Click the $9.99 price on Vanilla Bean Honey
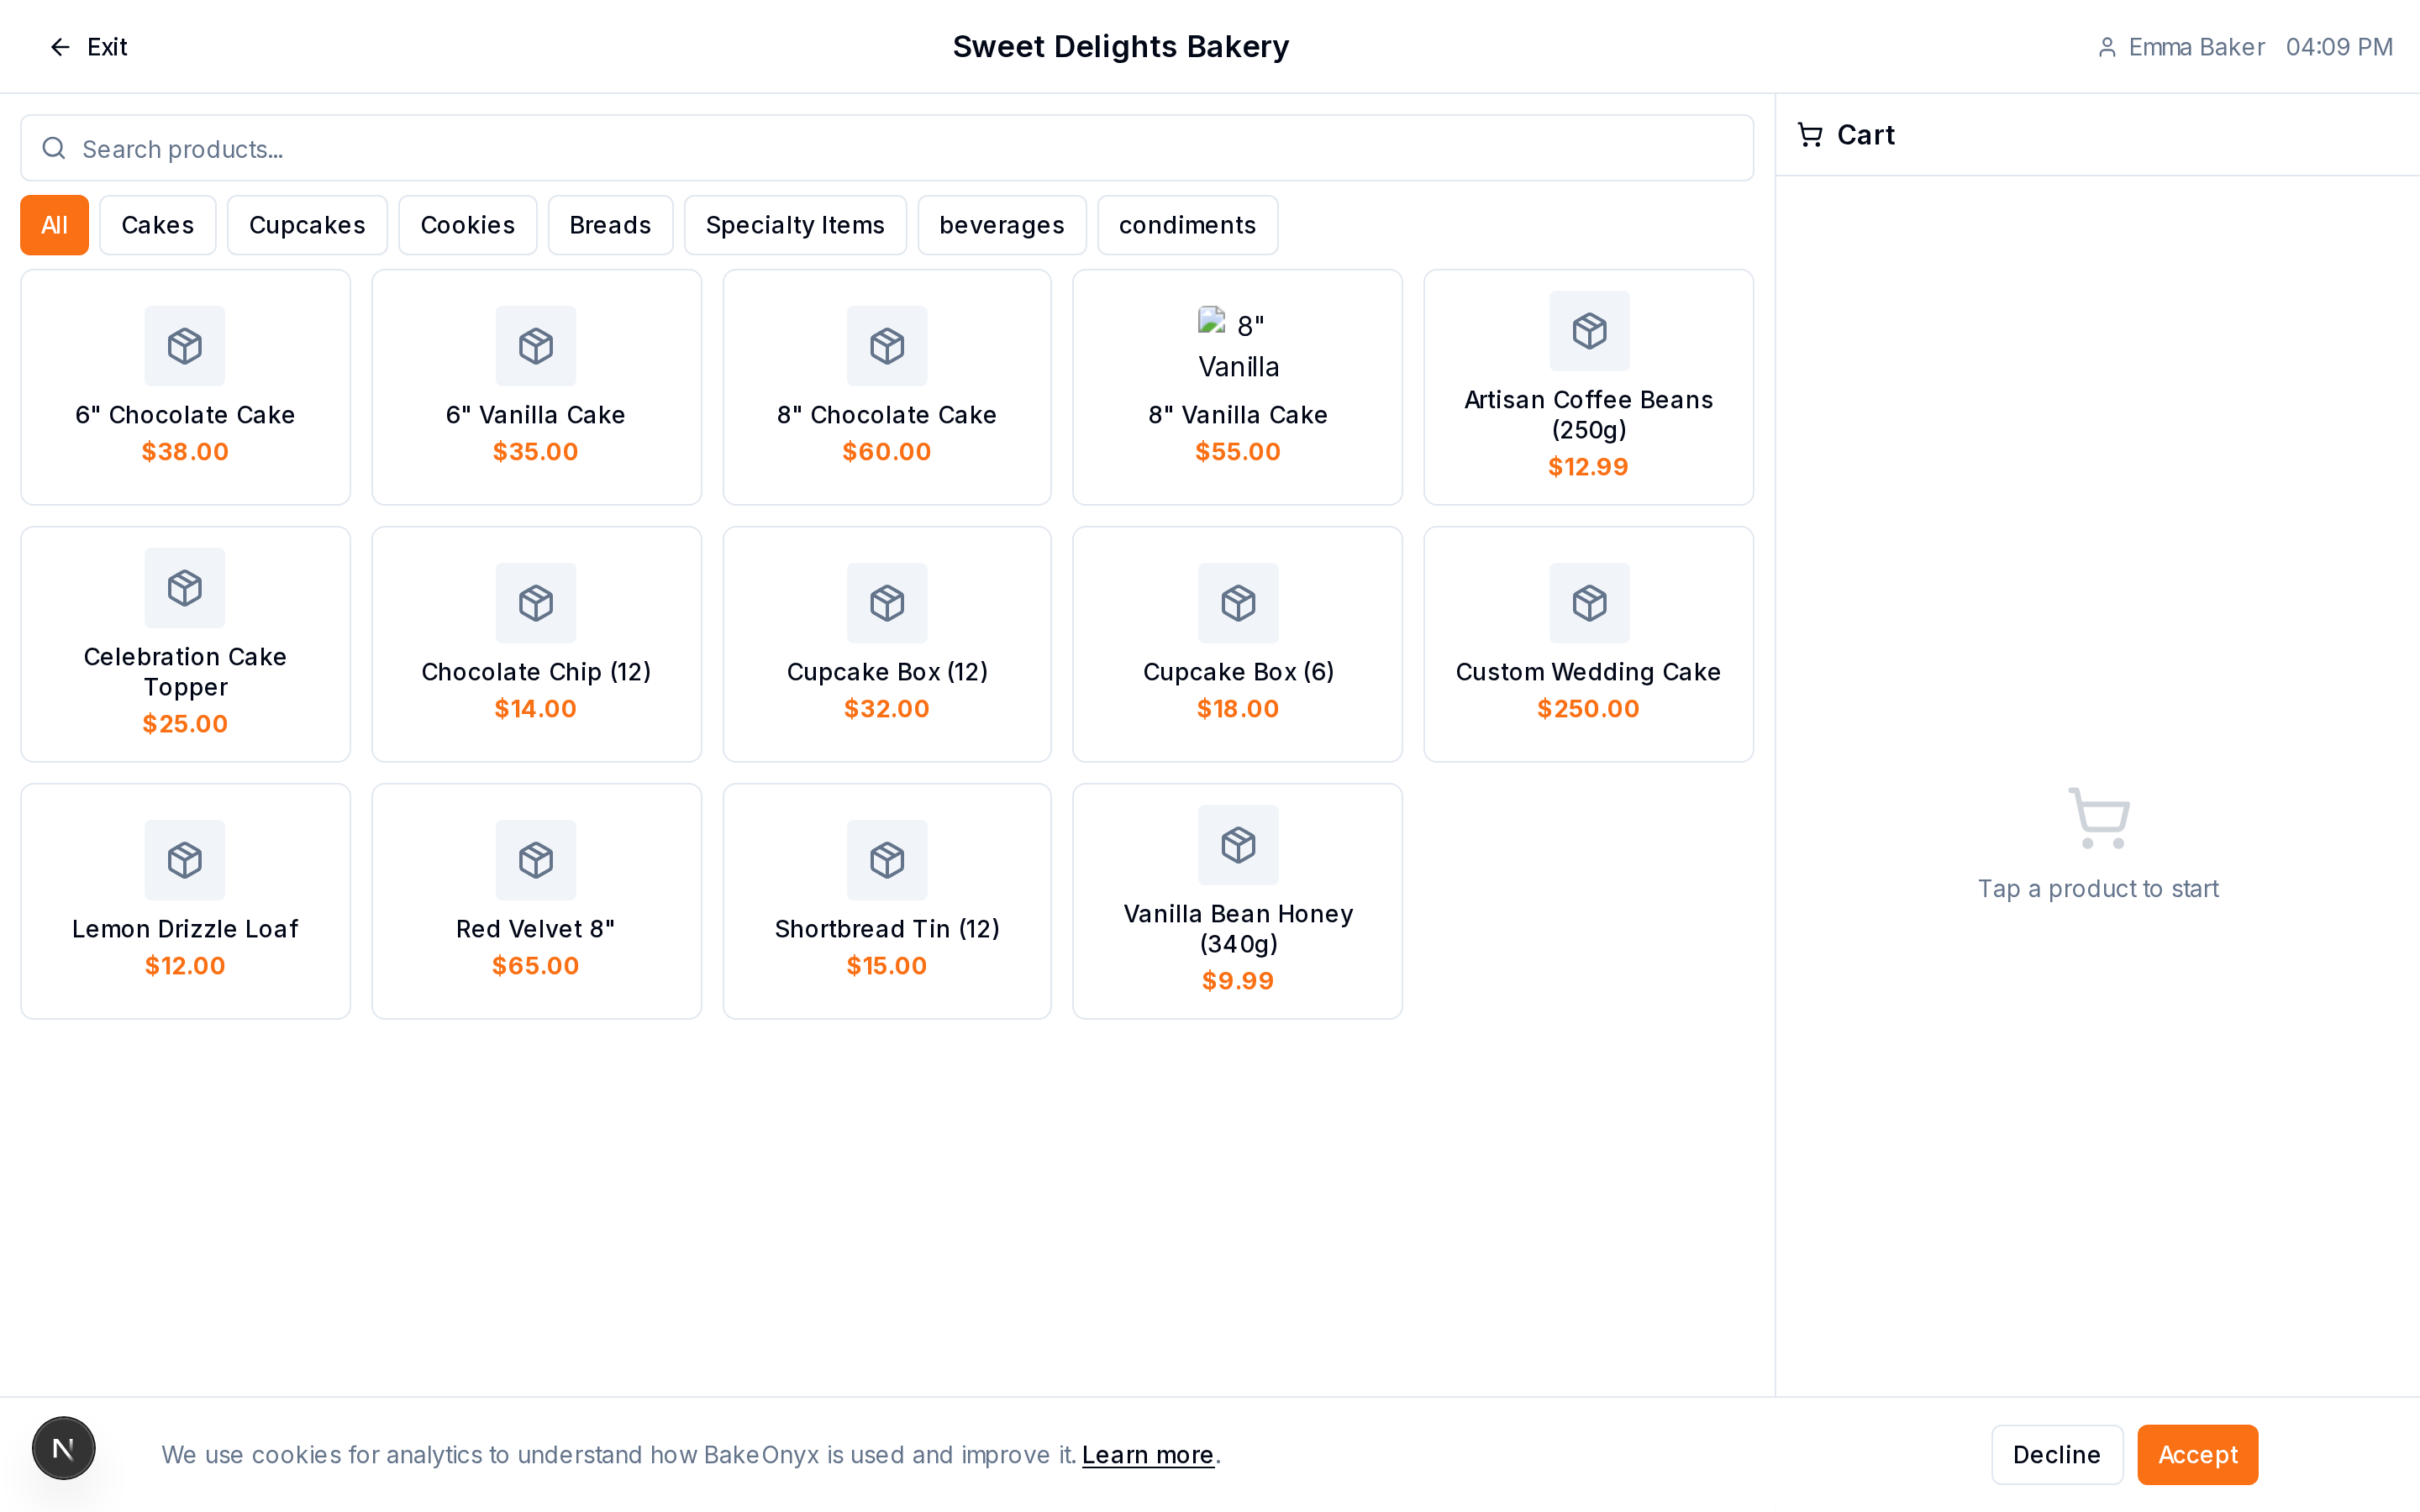This screenshot has height=1512, width=2420. point(1238,981)
